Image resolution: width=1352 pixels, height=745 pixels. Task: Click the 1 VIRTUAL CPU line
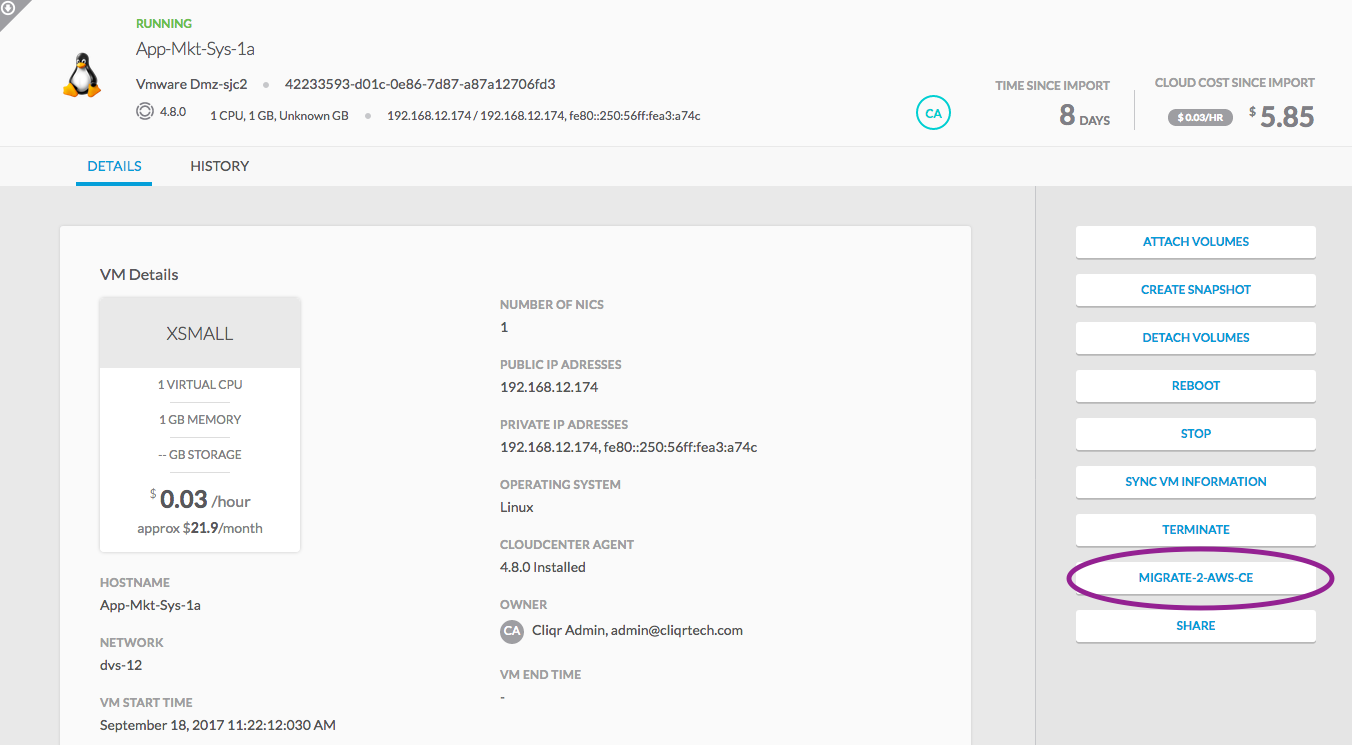point(200,385)
